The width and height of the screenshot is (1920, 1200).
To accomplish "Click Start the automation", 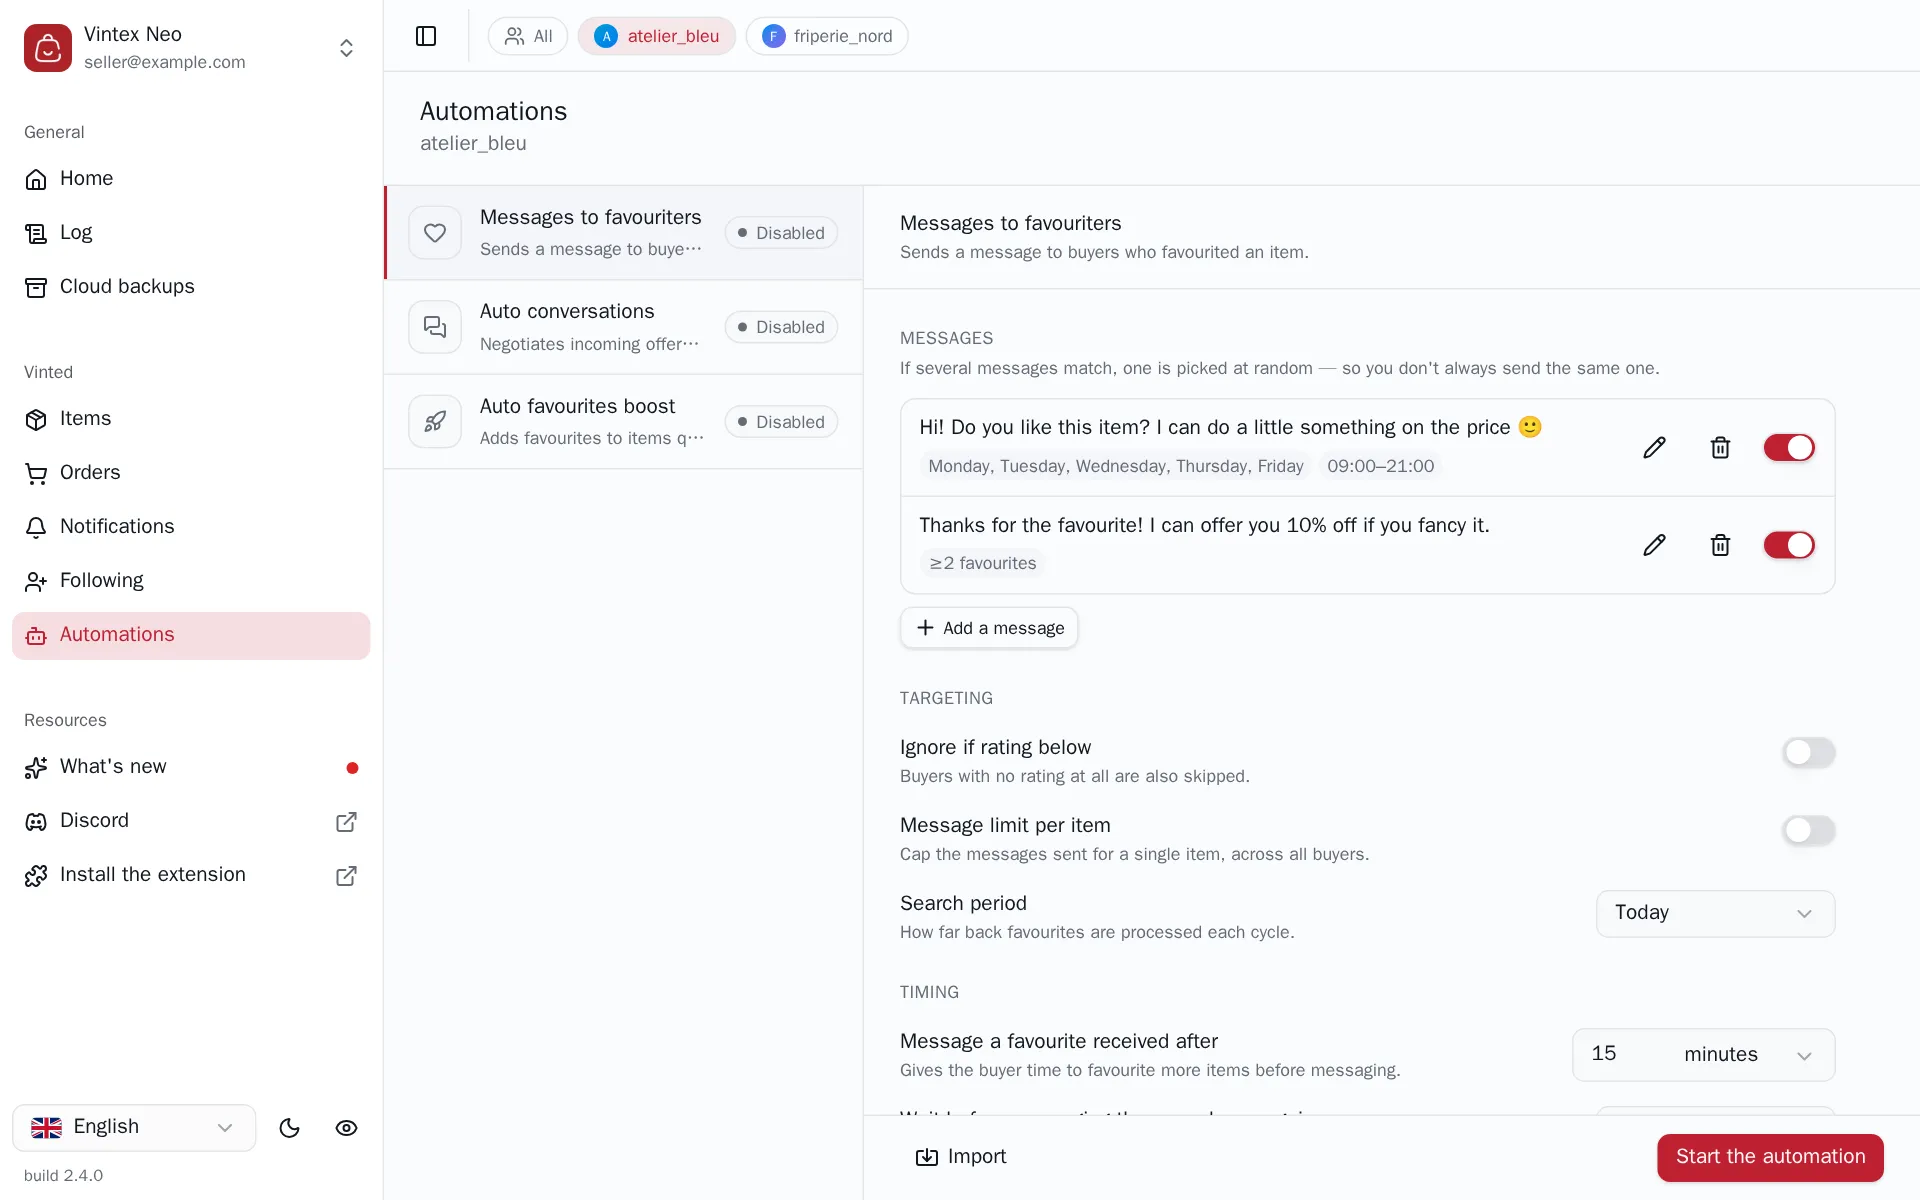I will coord(1770,1157).
